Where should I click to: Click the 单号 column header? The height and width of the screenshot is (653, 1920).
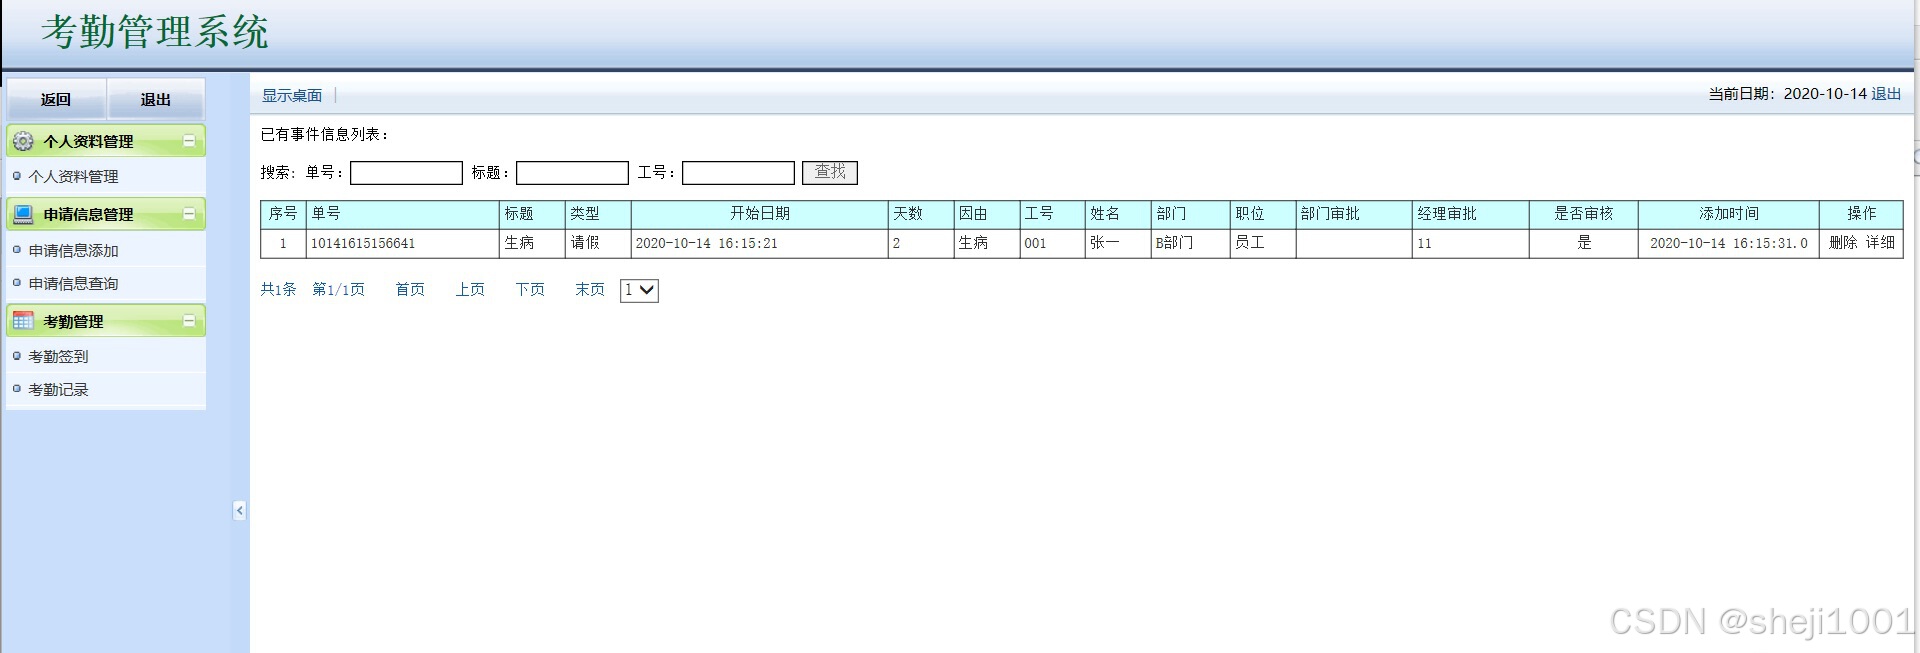click(403, 213)
